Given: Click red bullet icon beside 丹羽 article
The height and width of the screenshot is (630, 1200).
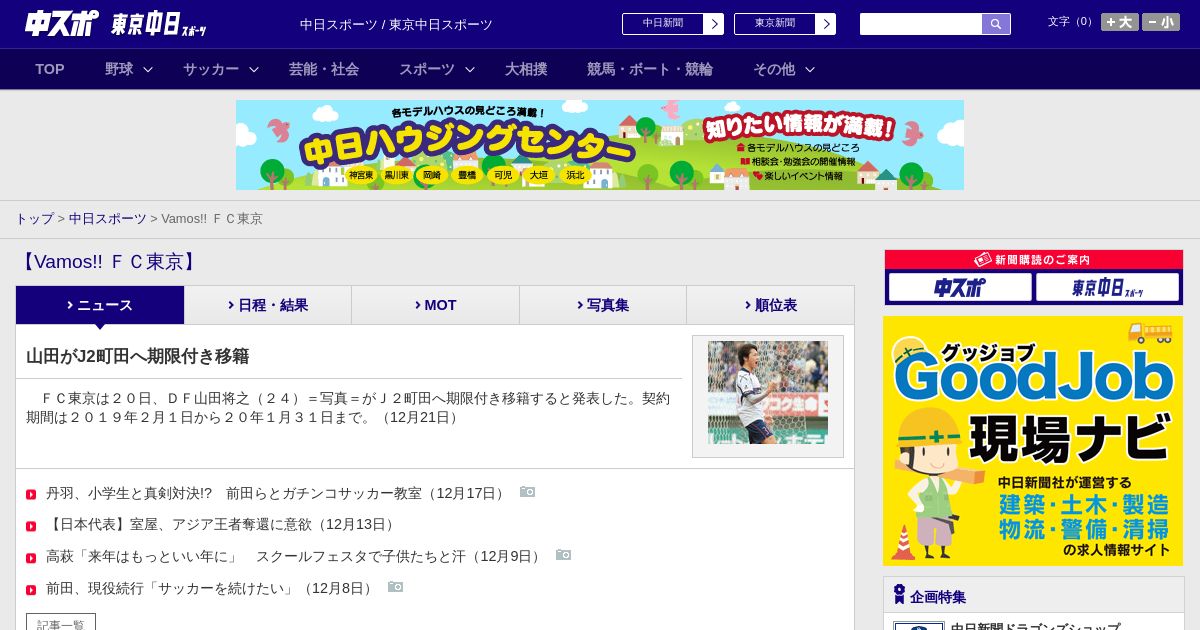Looking at the screenshot, I should 31,494.
